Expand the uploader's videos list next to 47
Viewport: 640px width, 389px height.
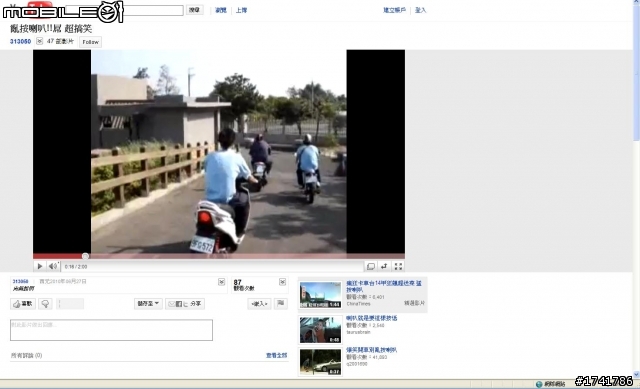tap(39, 41)
